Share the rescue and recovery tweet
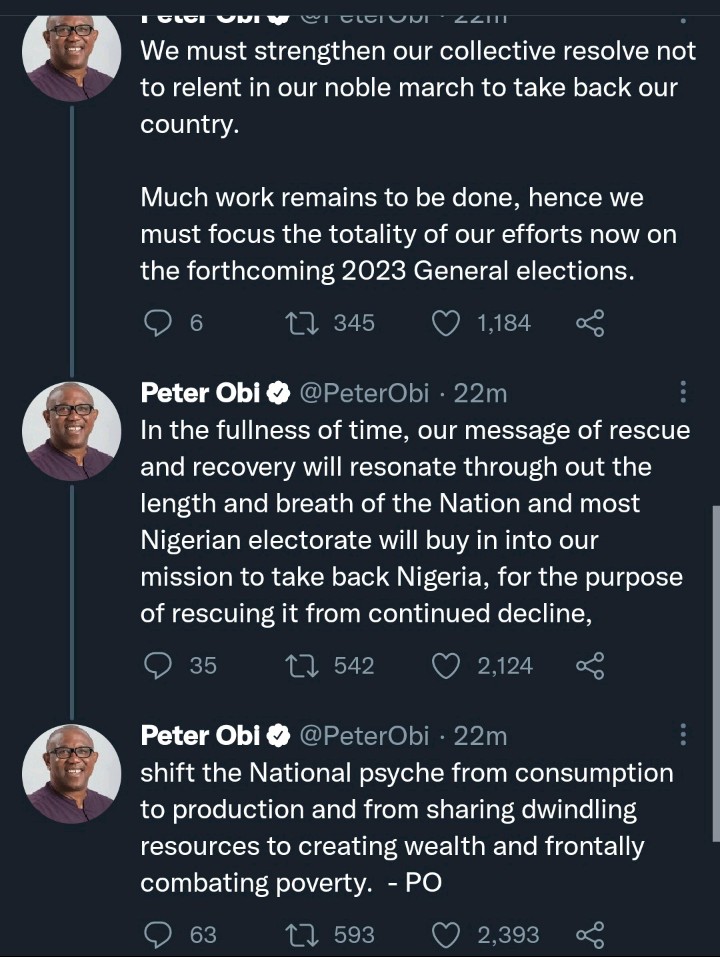This screenshot has height=957, width=720. tap(590, 665)
